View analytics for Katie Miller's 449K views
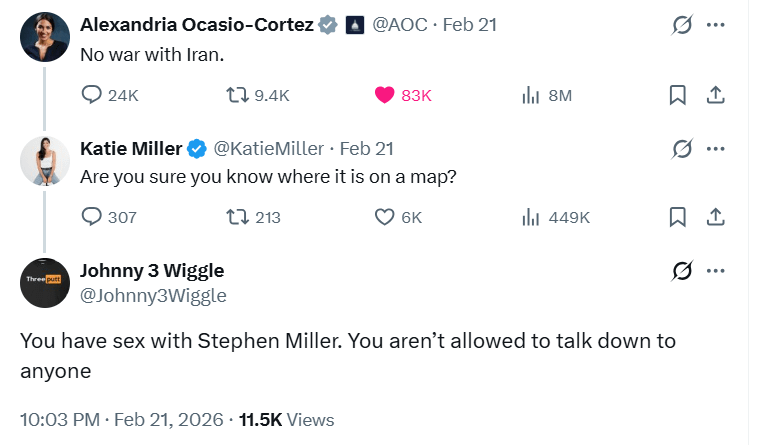The height and width of the screenshot is (445, 762). pos(531,217)
